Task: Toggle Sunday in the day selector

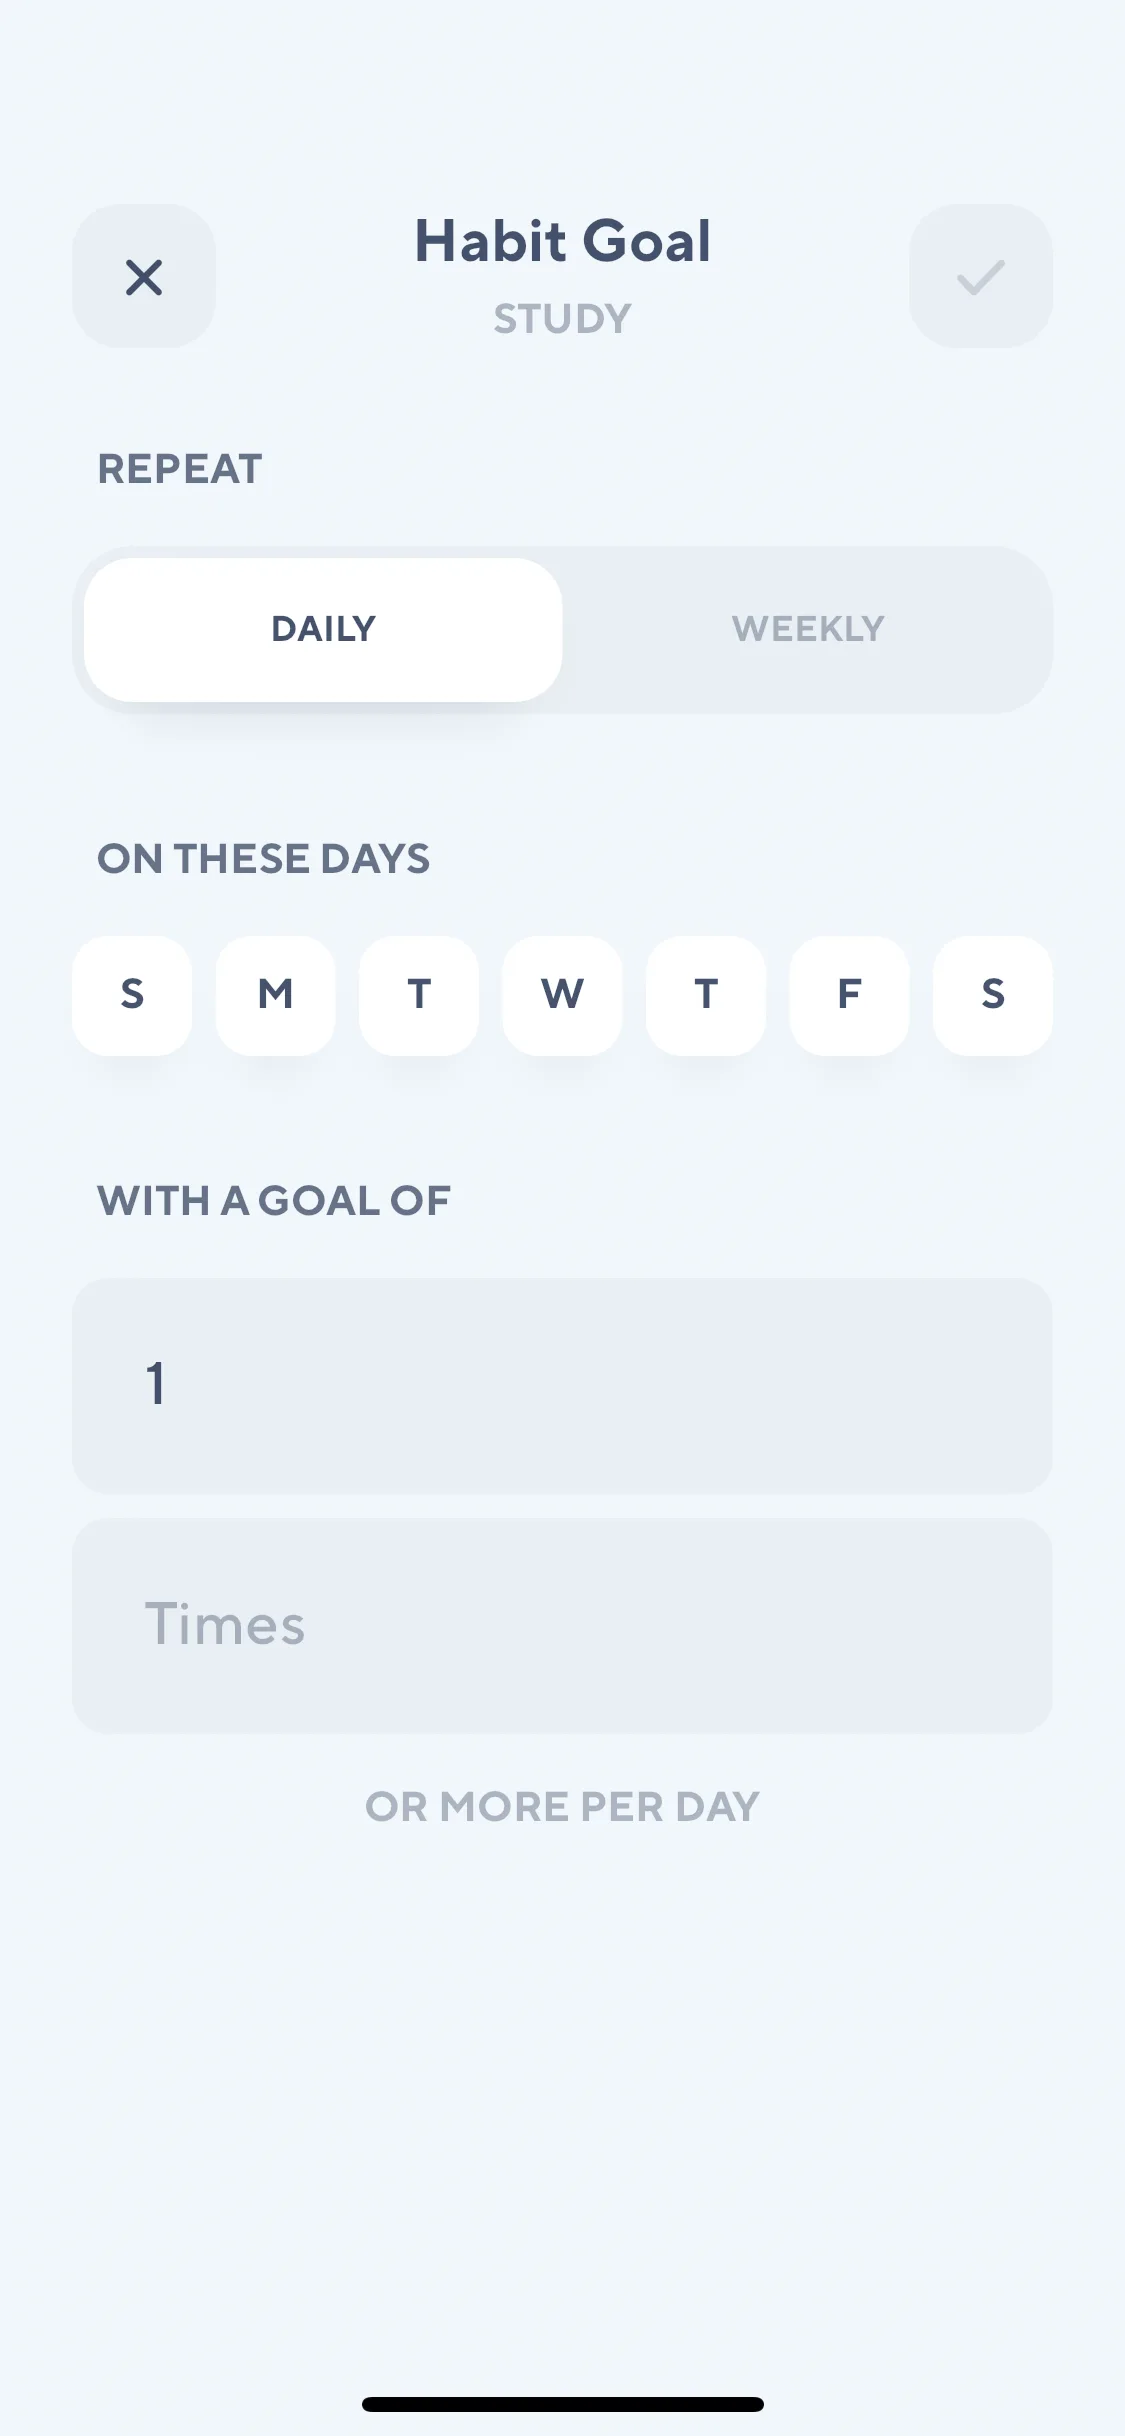Action: [132, 995]
